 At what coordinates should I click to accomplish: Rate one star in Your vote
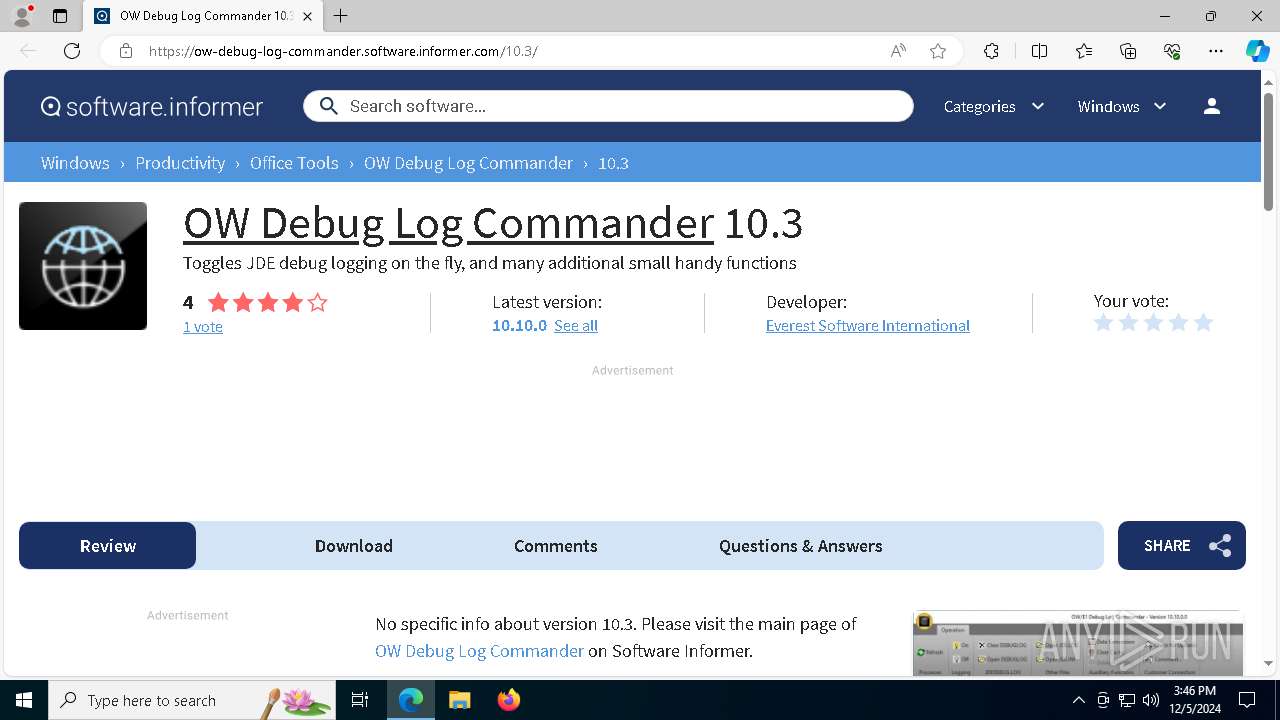pos(1103,322)
